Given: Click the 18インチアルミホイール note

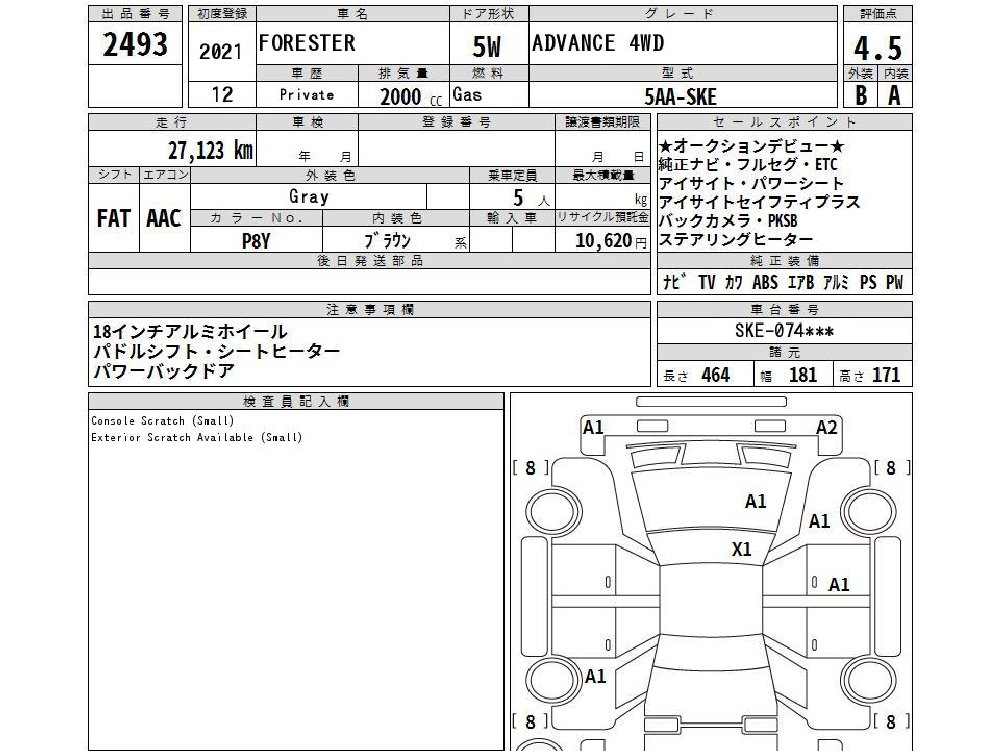Looking at the screenshot, I should tap(190, 331).
